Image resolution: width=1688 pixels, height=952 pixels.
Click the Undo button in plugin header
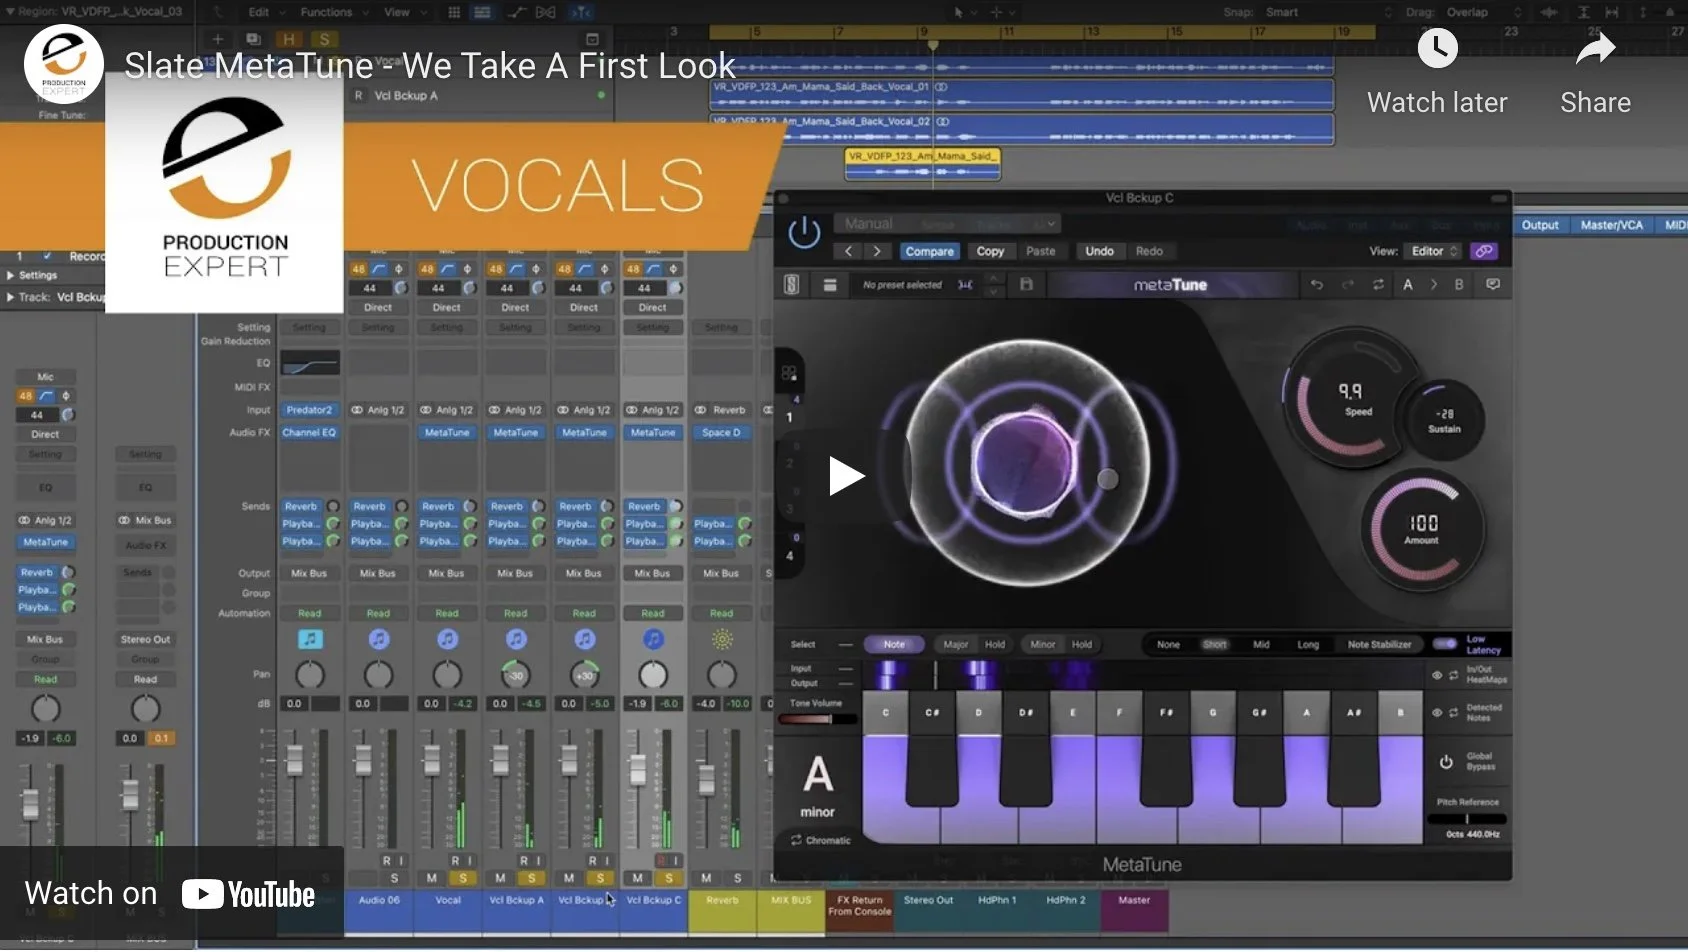pos(1099,251)
